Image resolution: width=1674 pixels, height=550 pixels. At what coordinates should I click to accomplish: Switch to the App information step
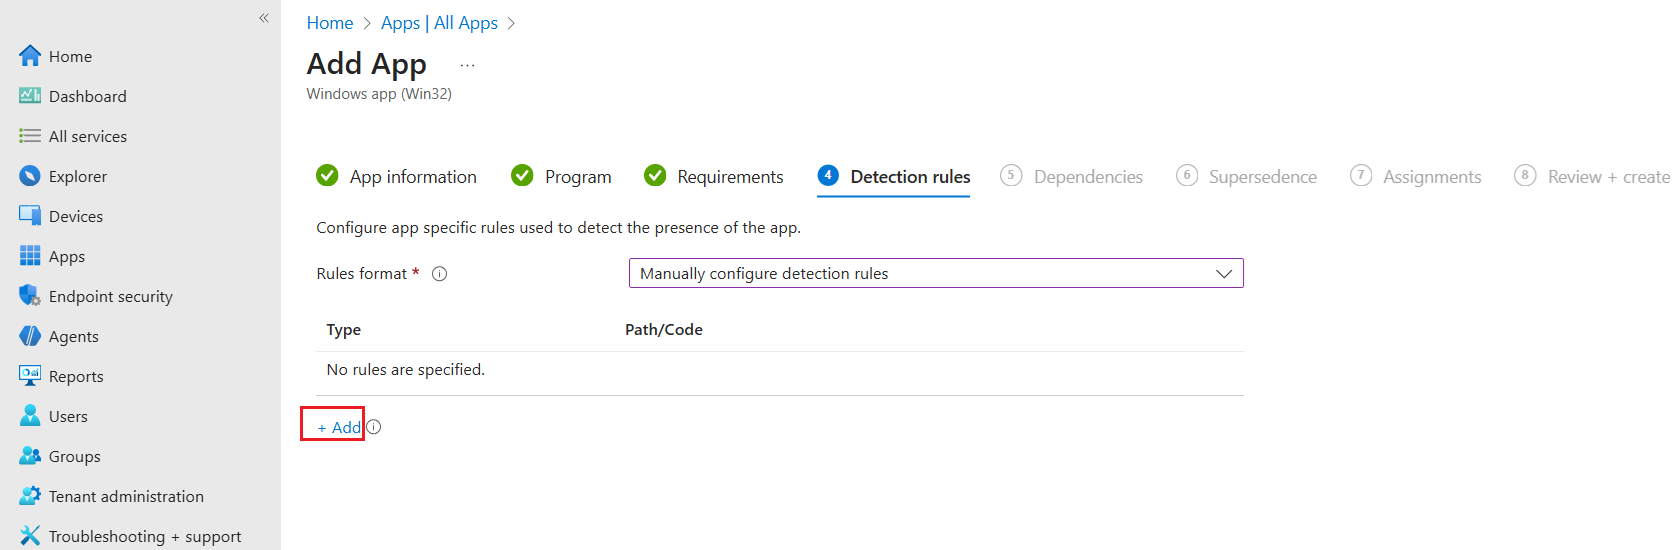click(412, 177)
